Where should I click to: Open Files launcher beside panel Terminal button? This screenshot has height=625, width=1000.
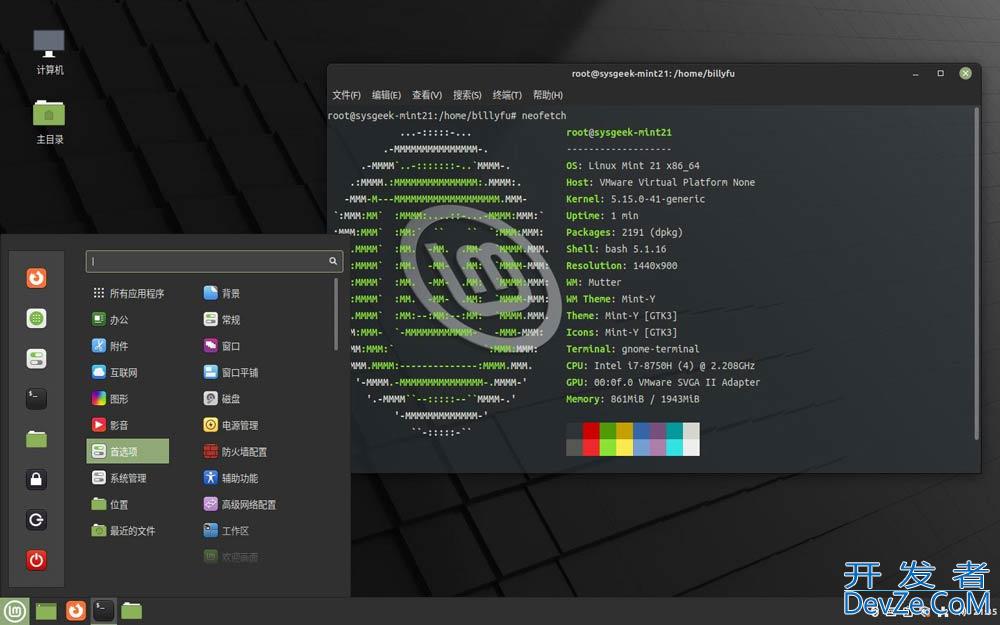(x=131, y=611)
